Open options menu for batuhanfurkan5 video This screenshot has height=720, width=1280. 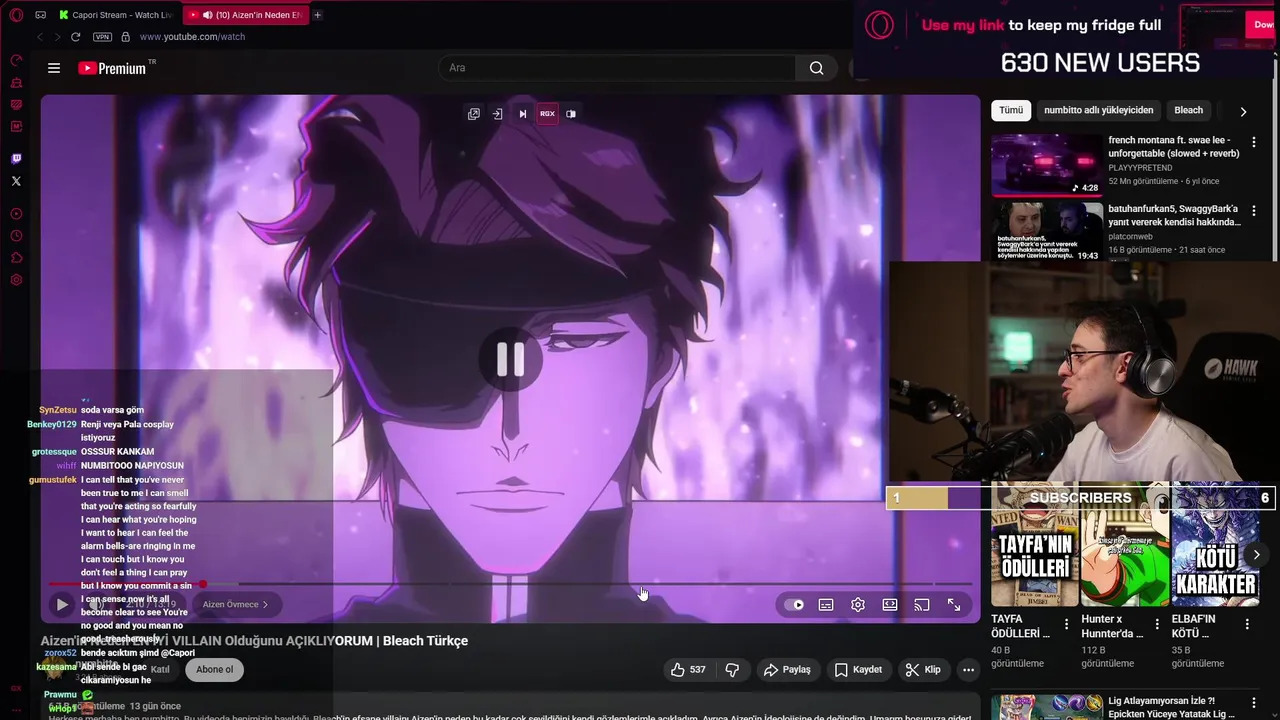click(1253, 211)
